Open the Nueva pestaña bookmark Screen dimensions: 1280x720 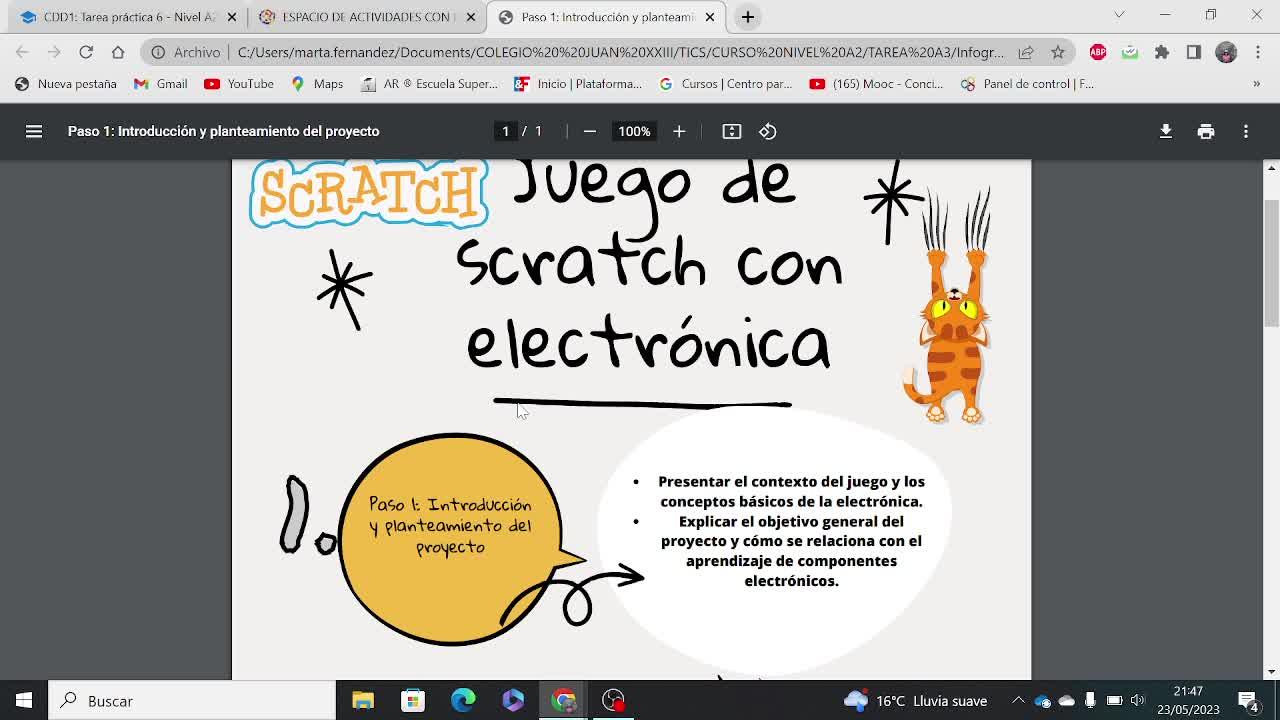pos(66,84)
